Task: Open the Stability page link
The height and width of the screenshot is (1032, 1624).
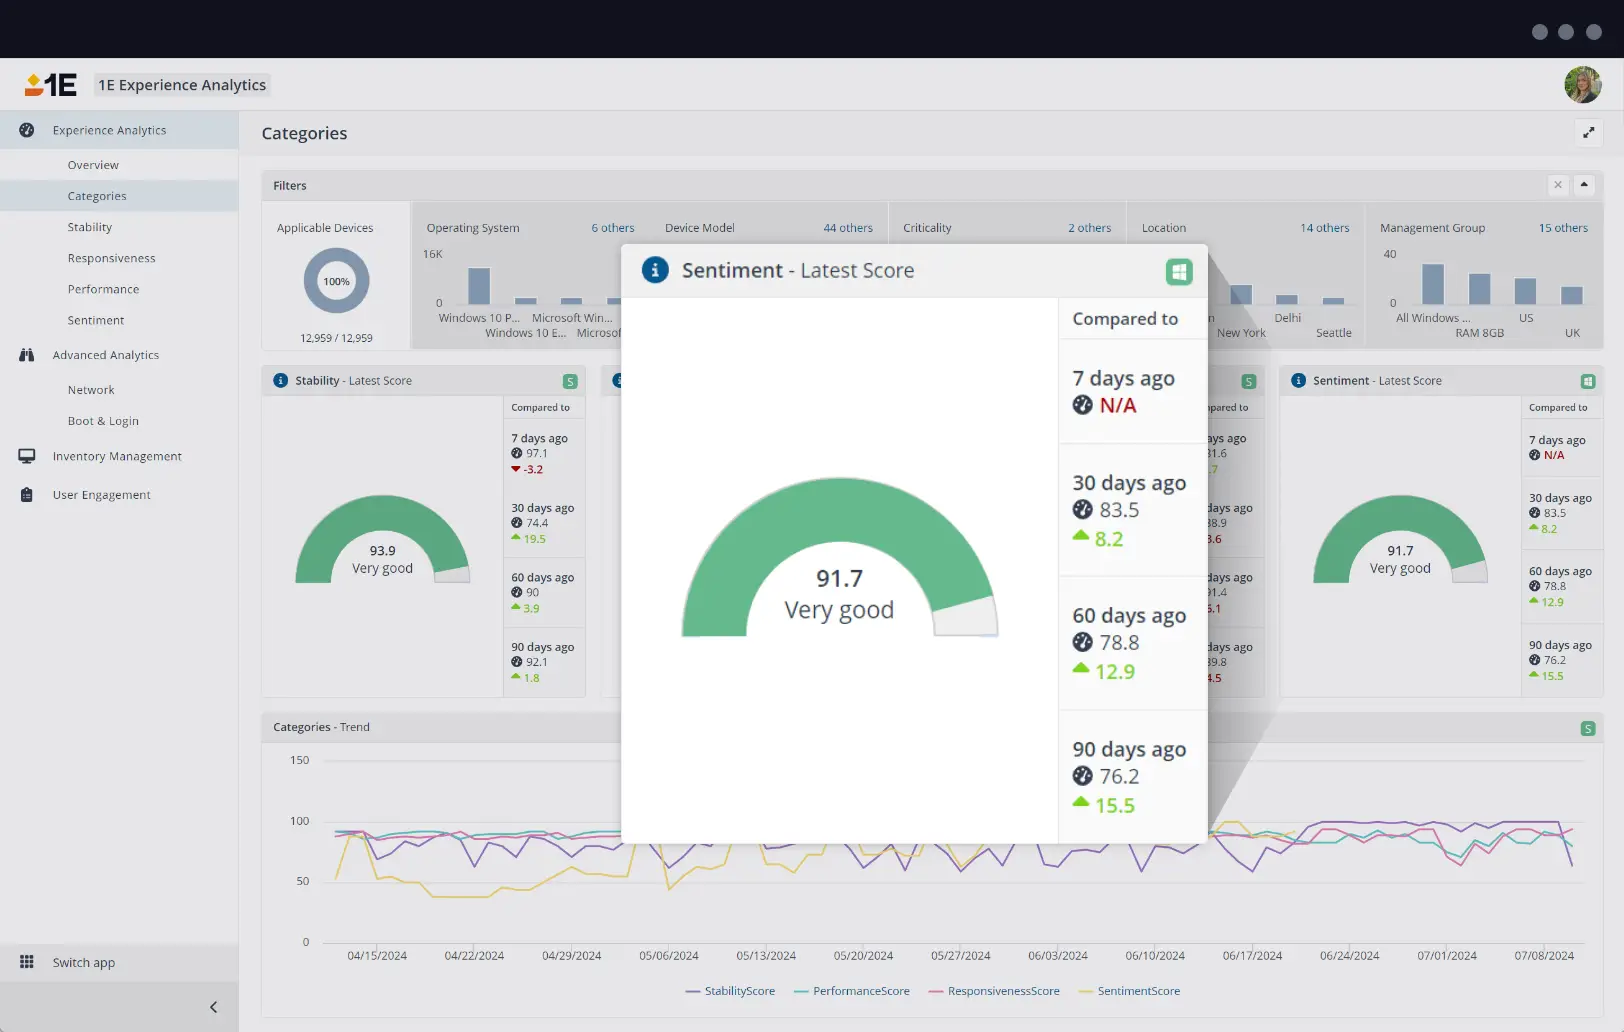Action: coord(90,227)
